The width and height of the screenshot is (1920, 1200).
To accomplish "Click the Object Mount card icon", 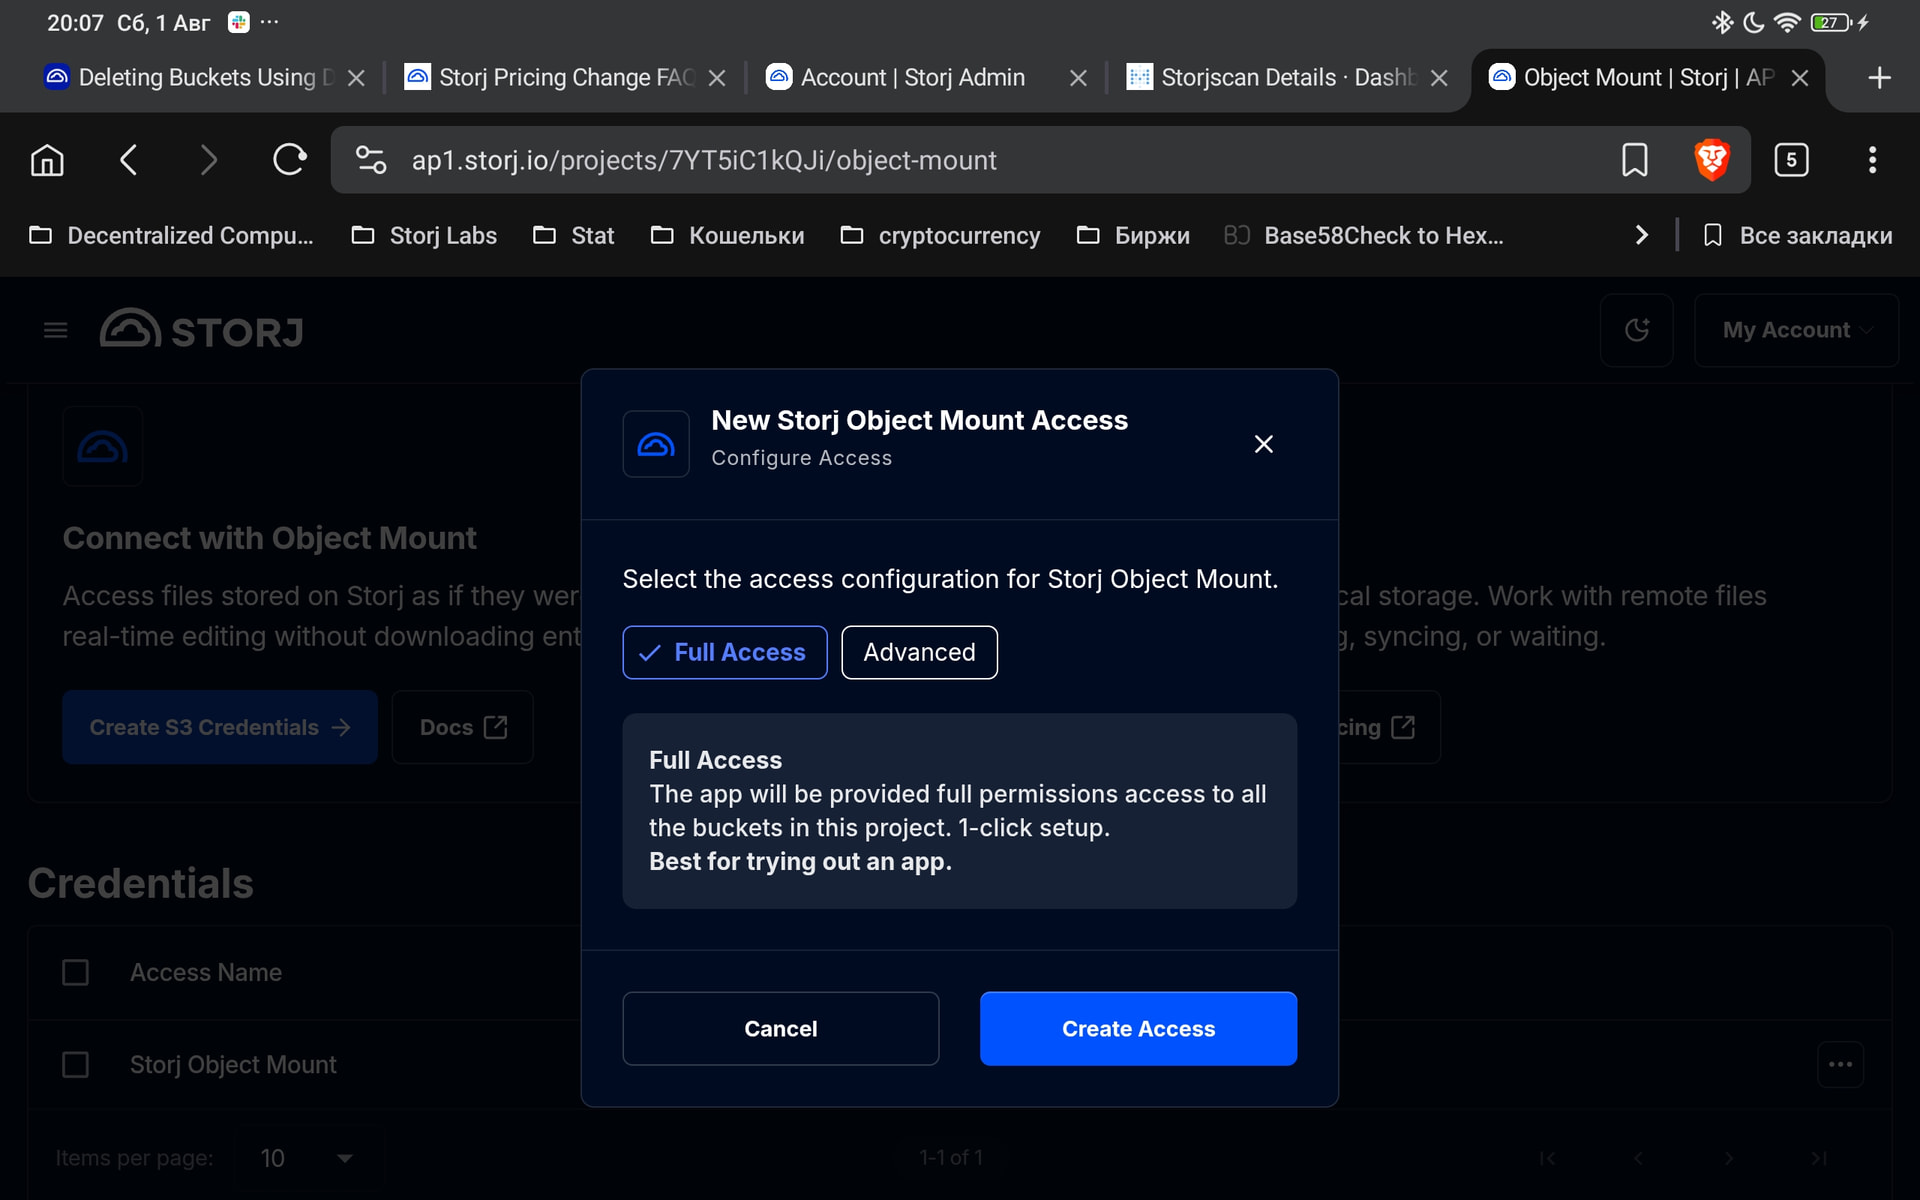I will (103, 447).
